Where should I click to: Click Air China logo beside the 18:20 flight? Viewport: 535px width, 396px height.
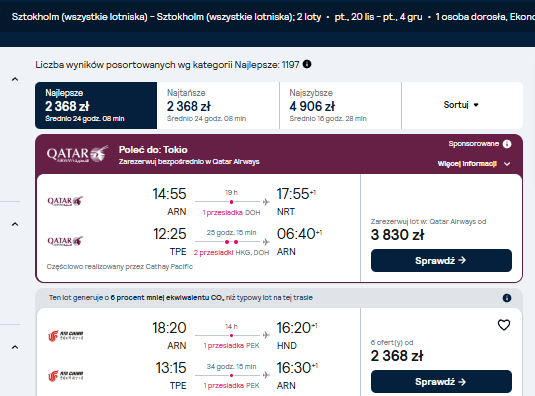(66, 336)
